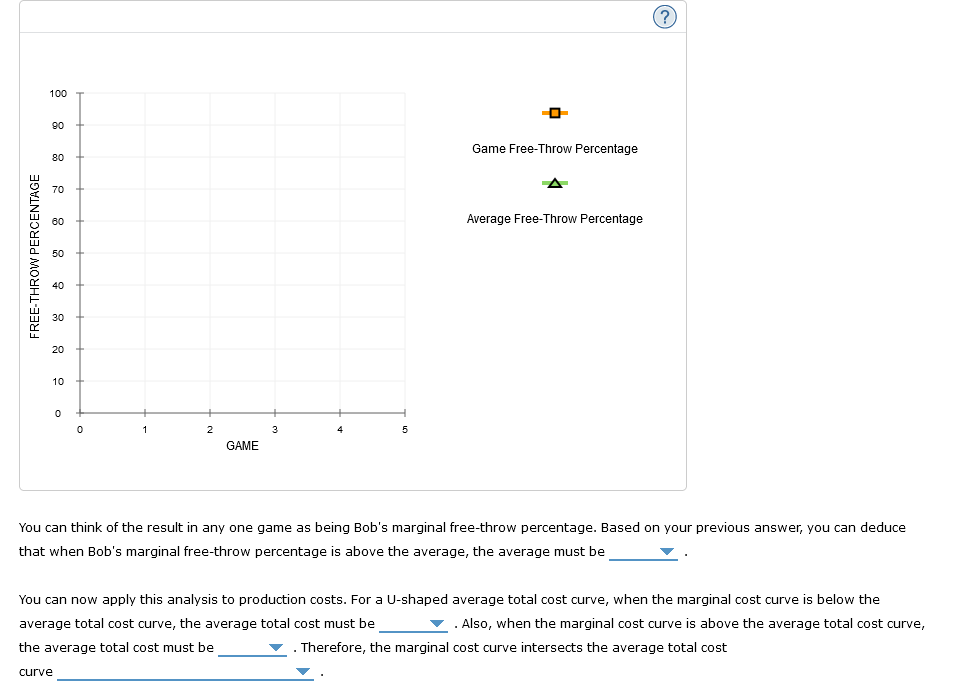Image resolution: width=979 pixels, height=694 pixels.
Task: Click the GAME axis label
Action: click(x=242, y=446)
